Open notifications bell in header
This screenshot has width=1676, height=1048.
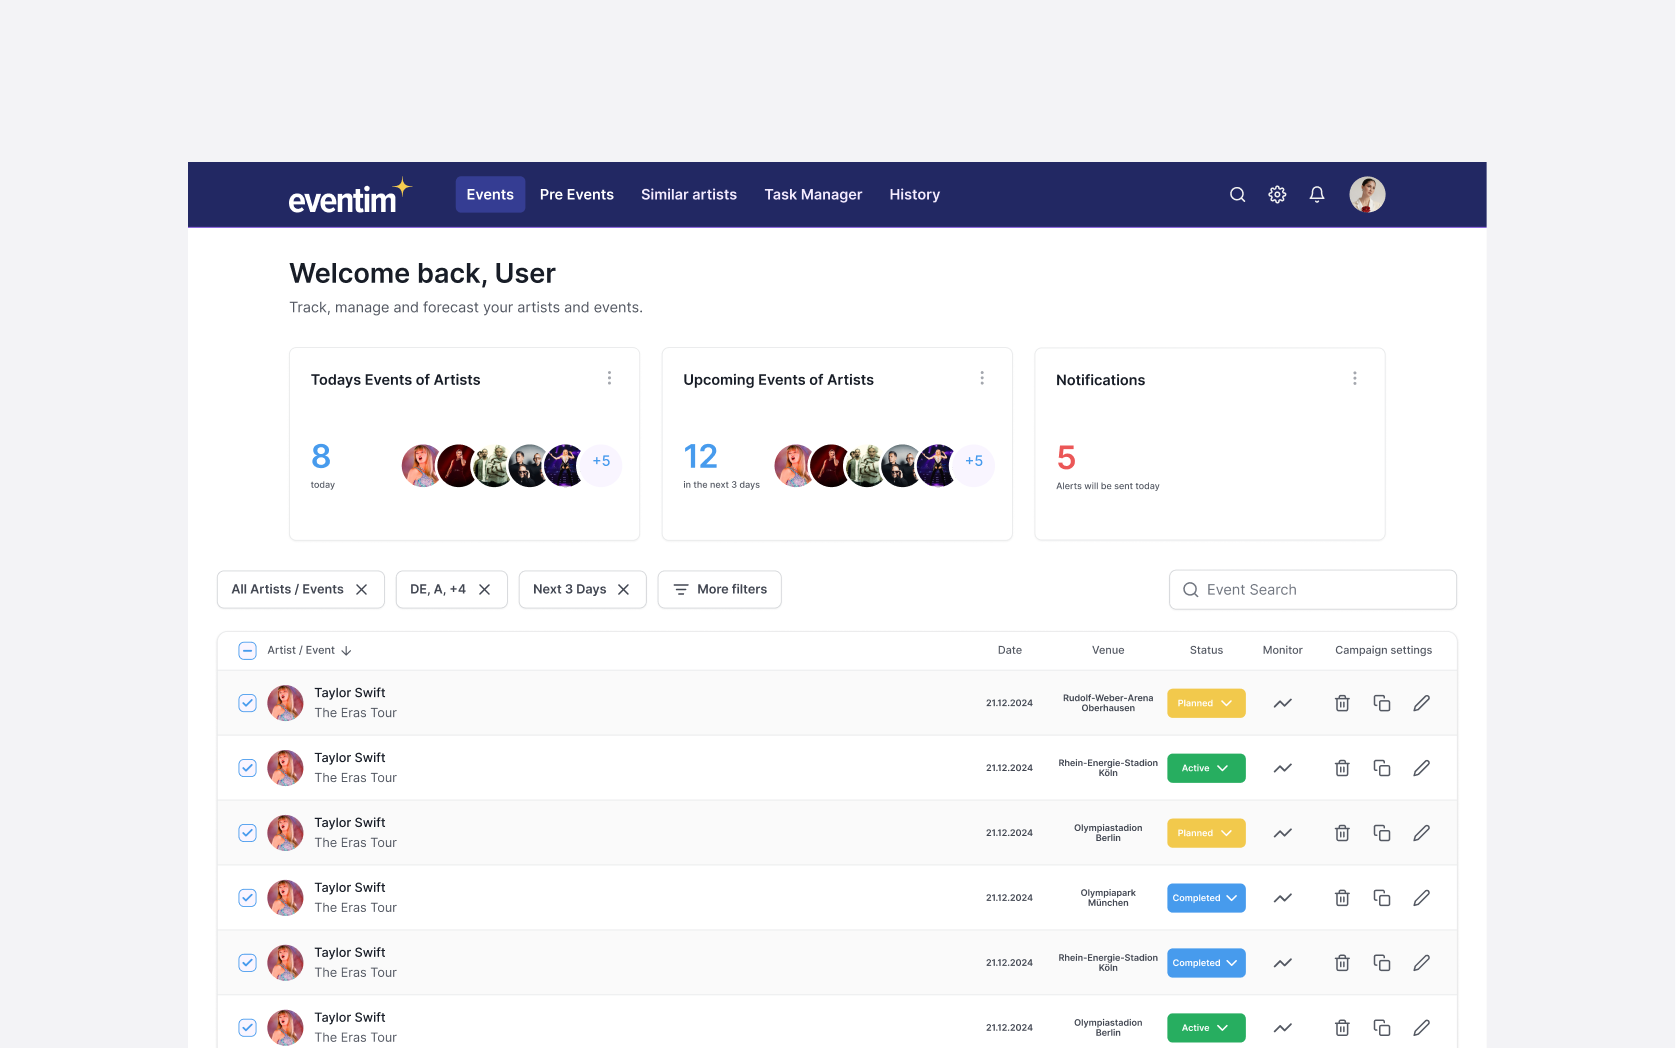click(1317, 195)
